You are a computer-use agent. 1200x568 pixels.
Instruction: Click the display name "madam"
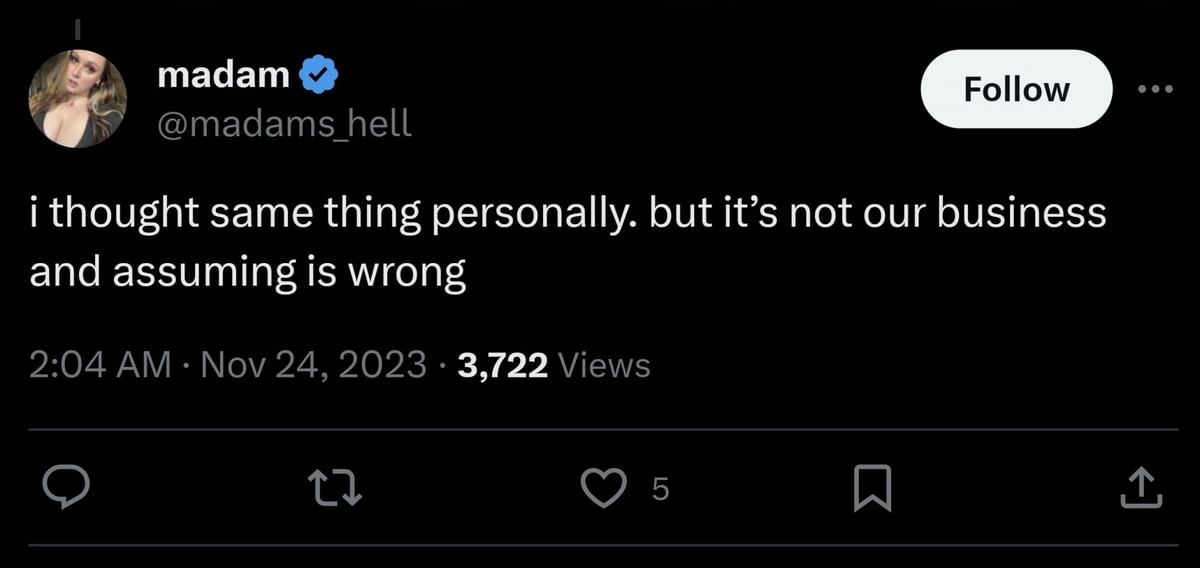(x=224, y=75)
